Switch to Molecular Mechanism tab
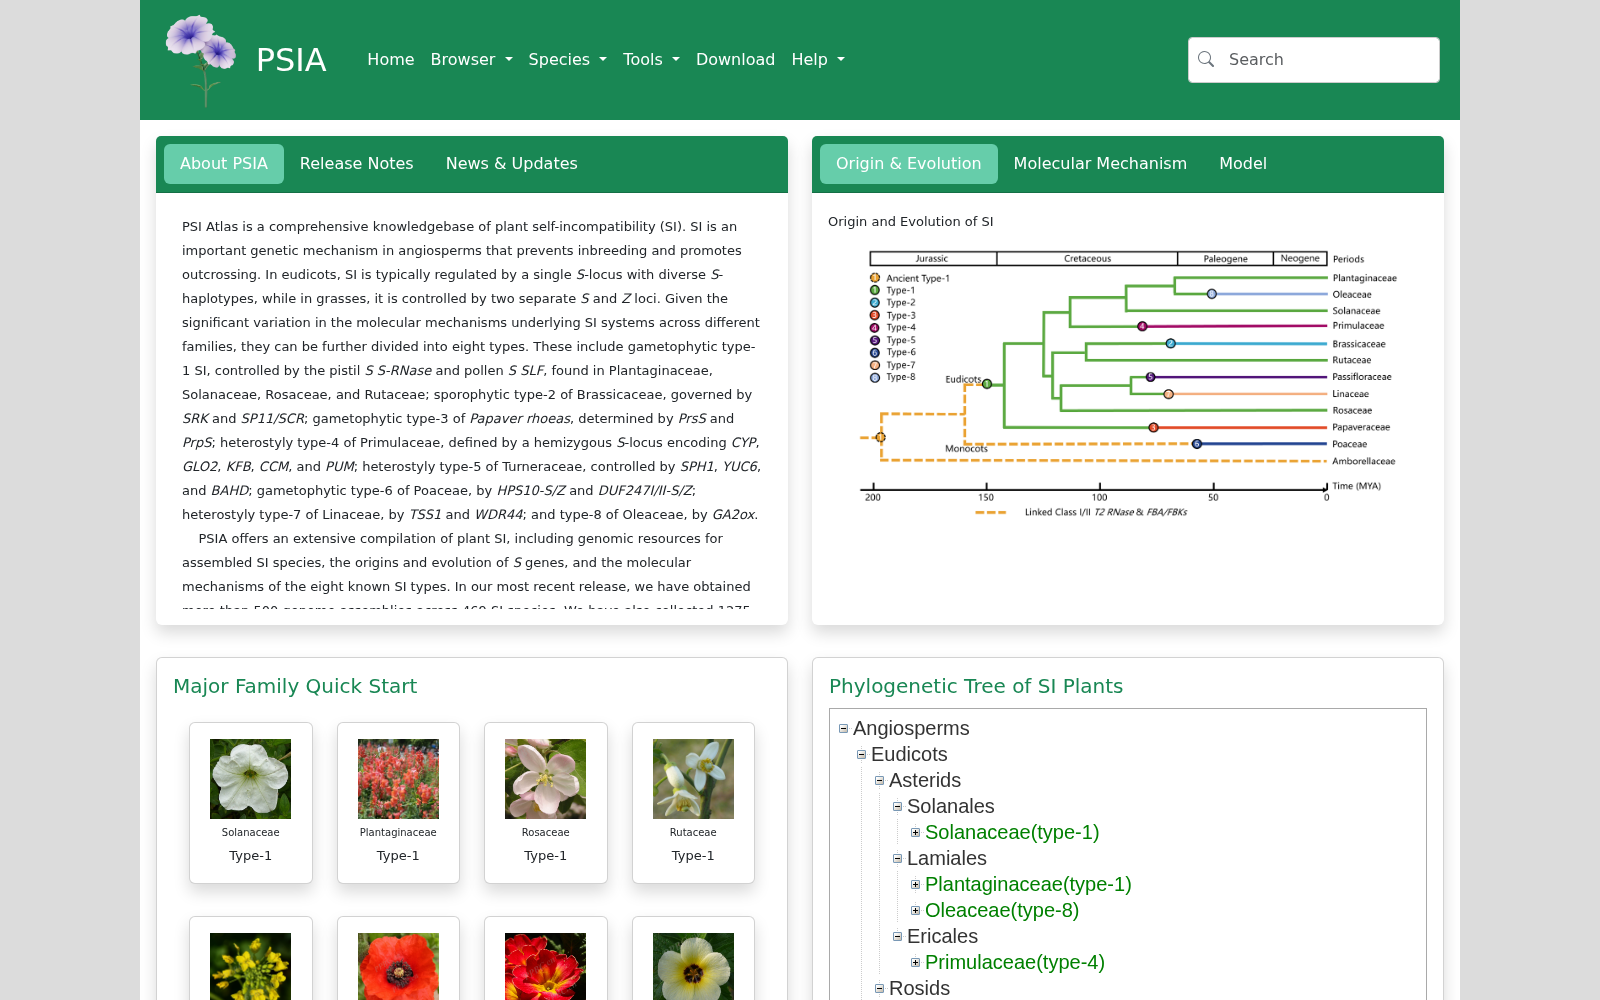Image resolution: width=1600 pixels, height=1000 pixels. (1100, 164)
